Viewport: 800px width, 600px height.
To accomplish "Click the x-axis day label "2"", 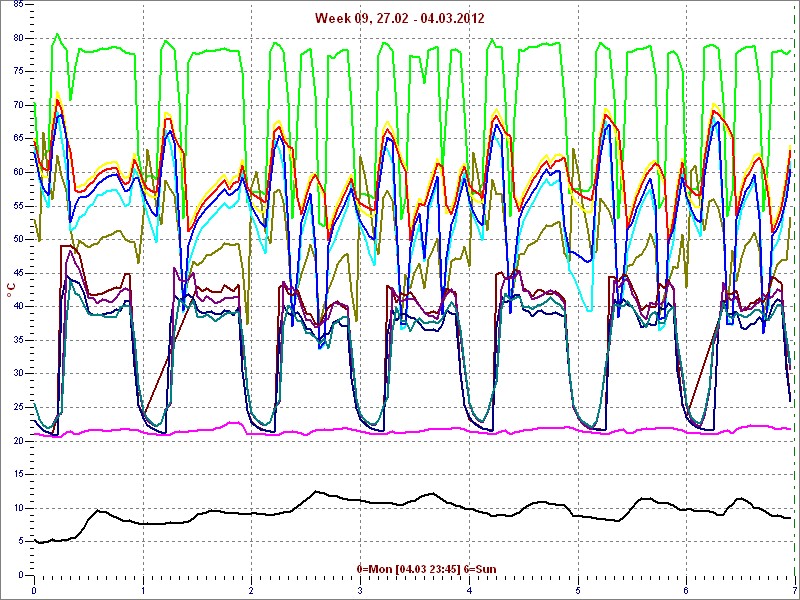I will pos(251,591).
